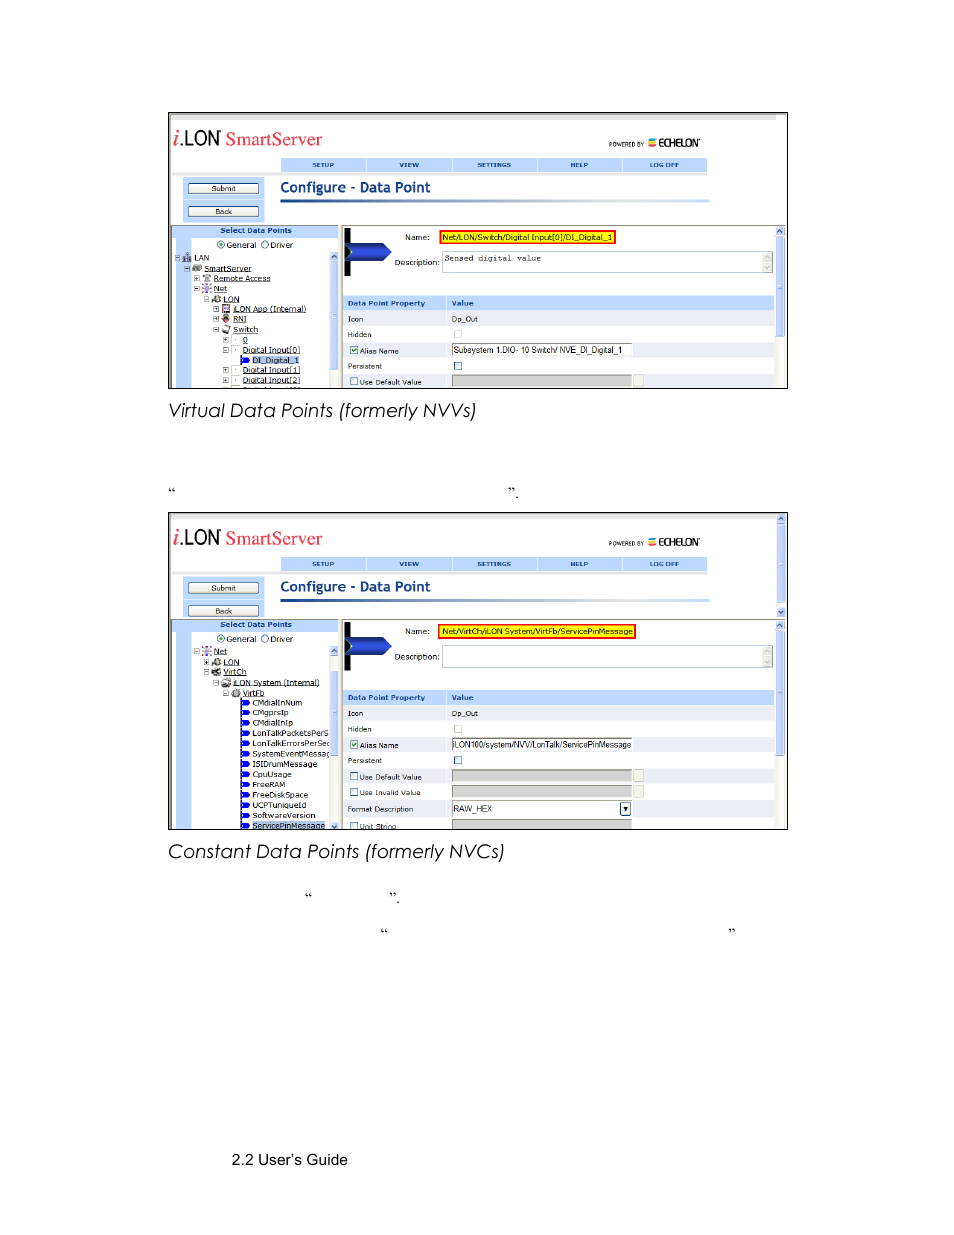Open SETUP menu in DI_Digital_1 screenshot
The height and width of the screenshot is (1235, 954).
tap(323, 165)
